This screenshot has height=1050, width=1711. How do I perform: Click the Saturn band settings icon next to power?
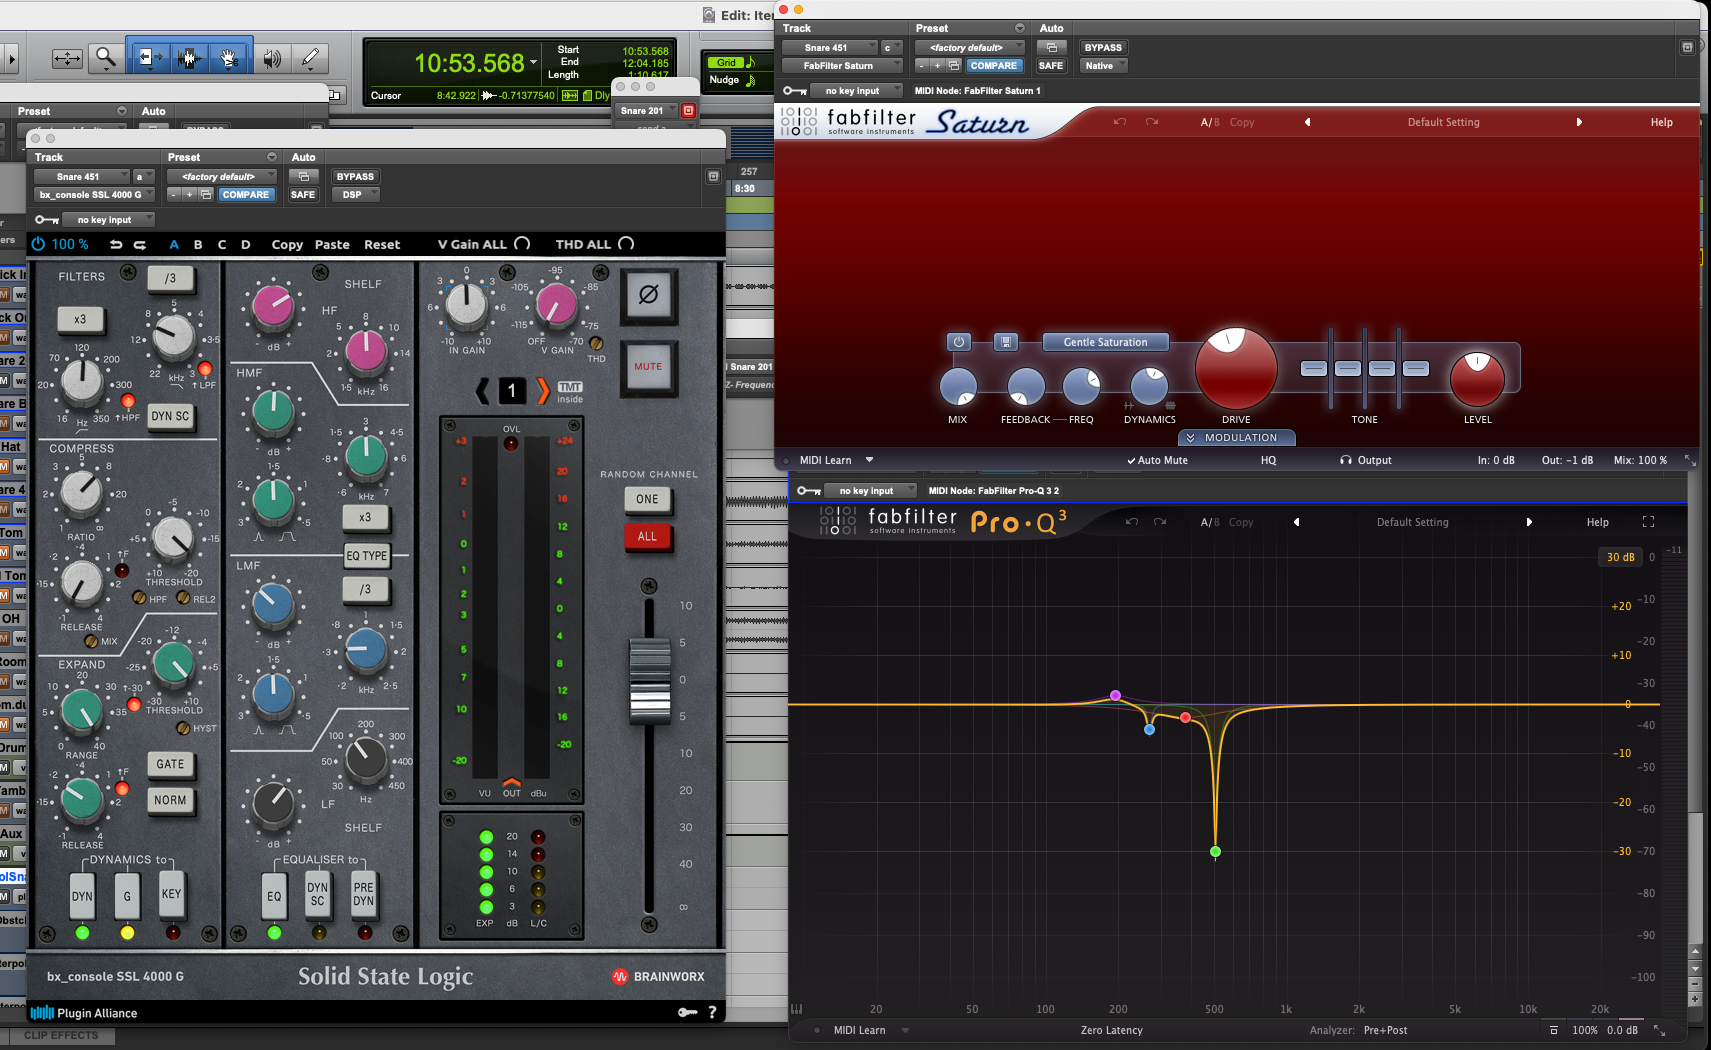1006,342
